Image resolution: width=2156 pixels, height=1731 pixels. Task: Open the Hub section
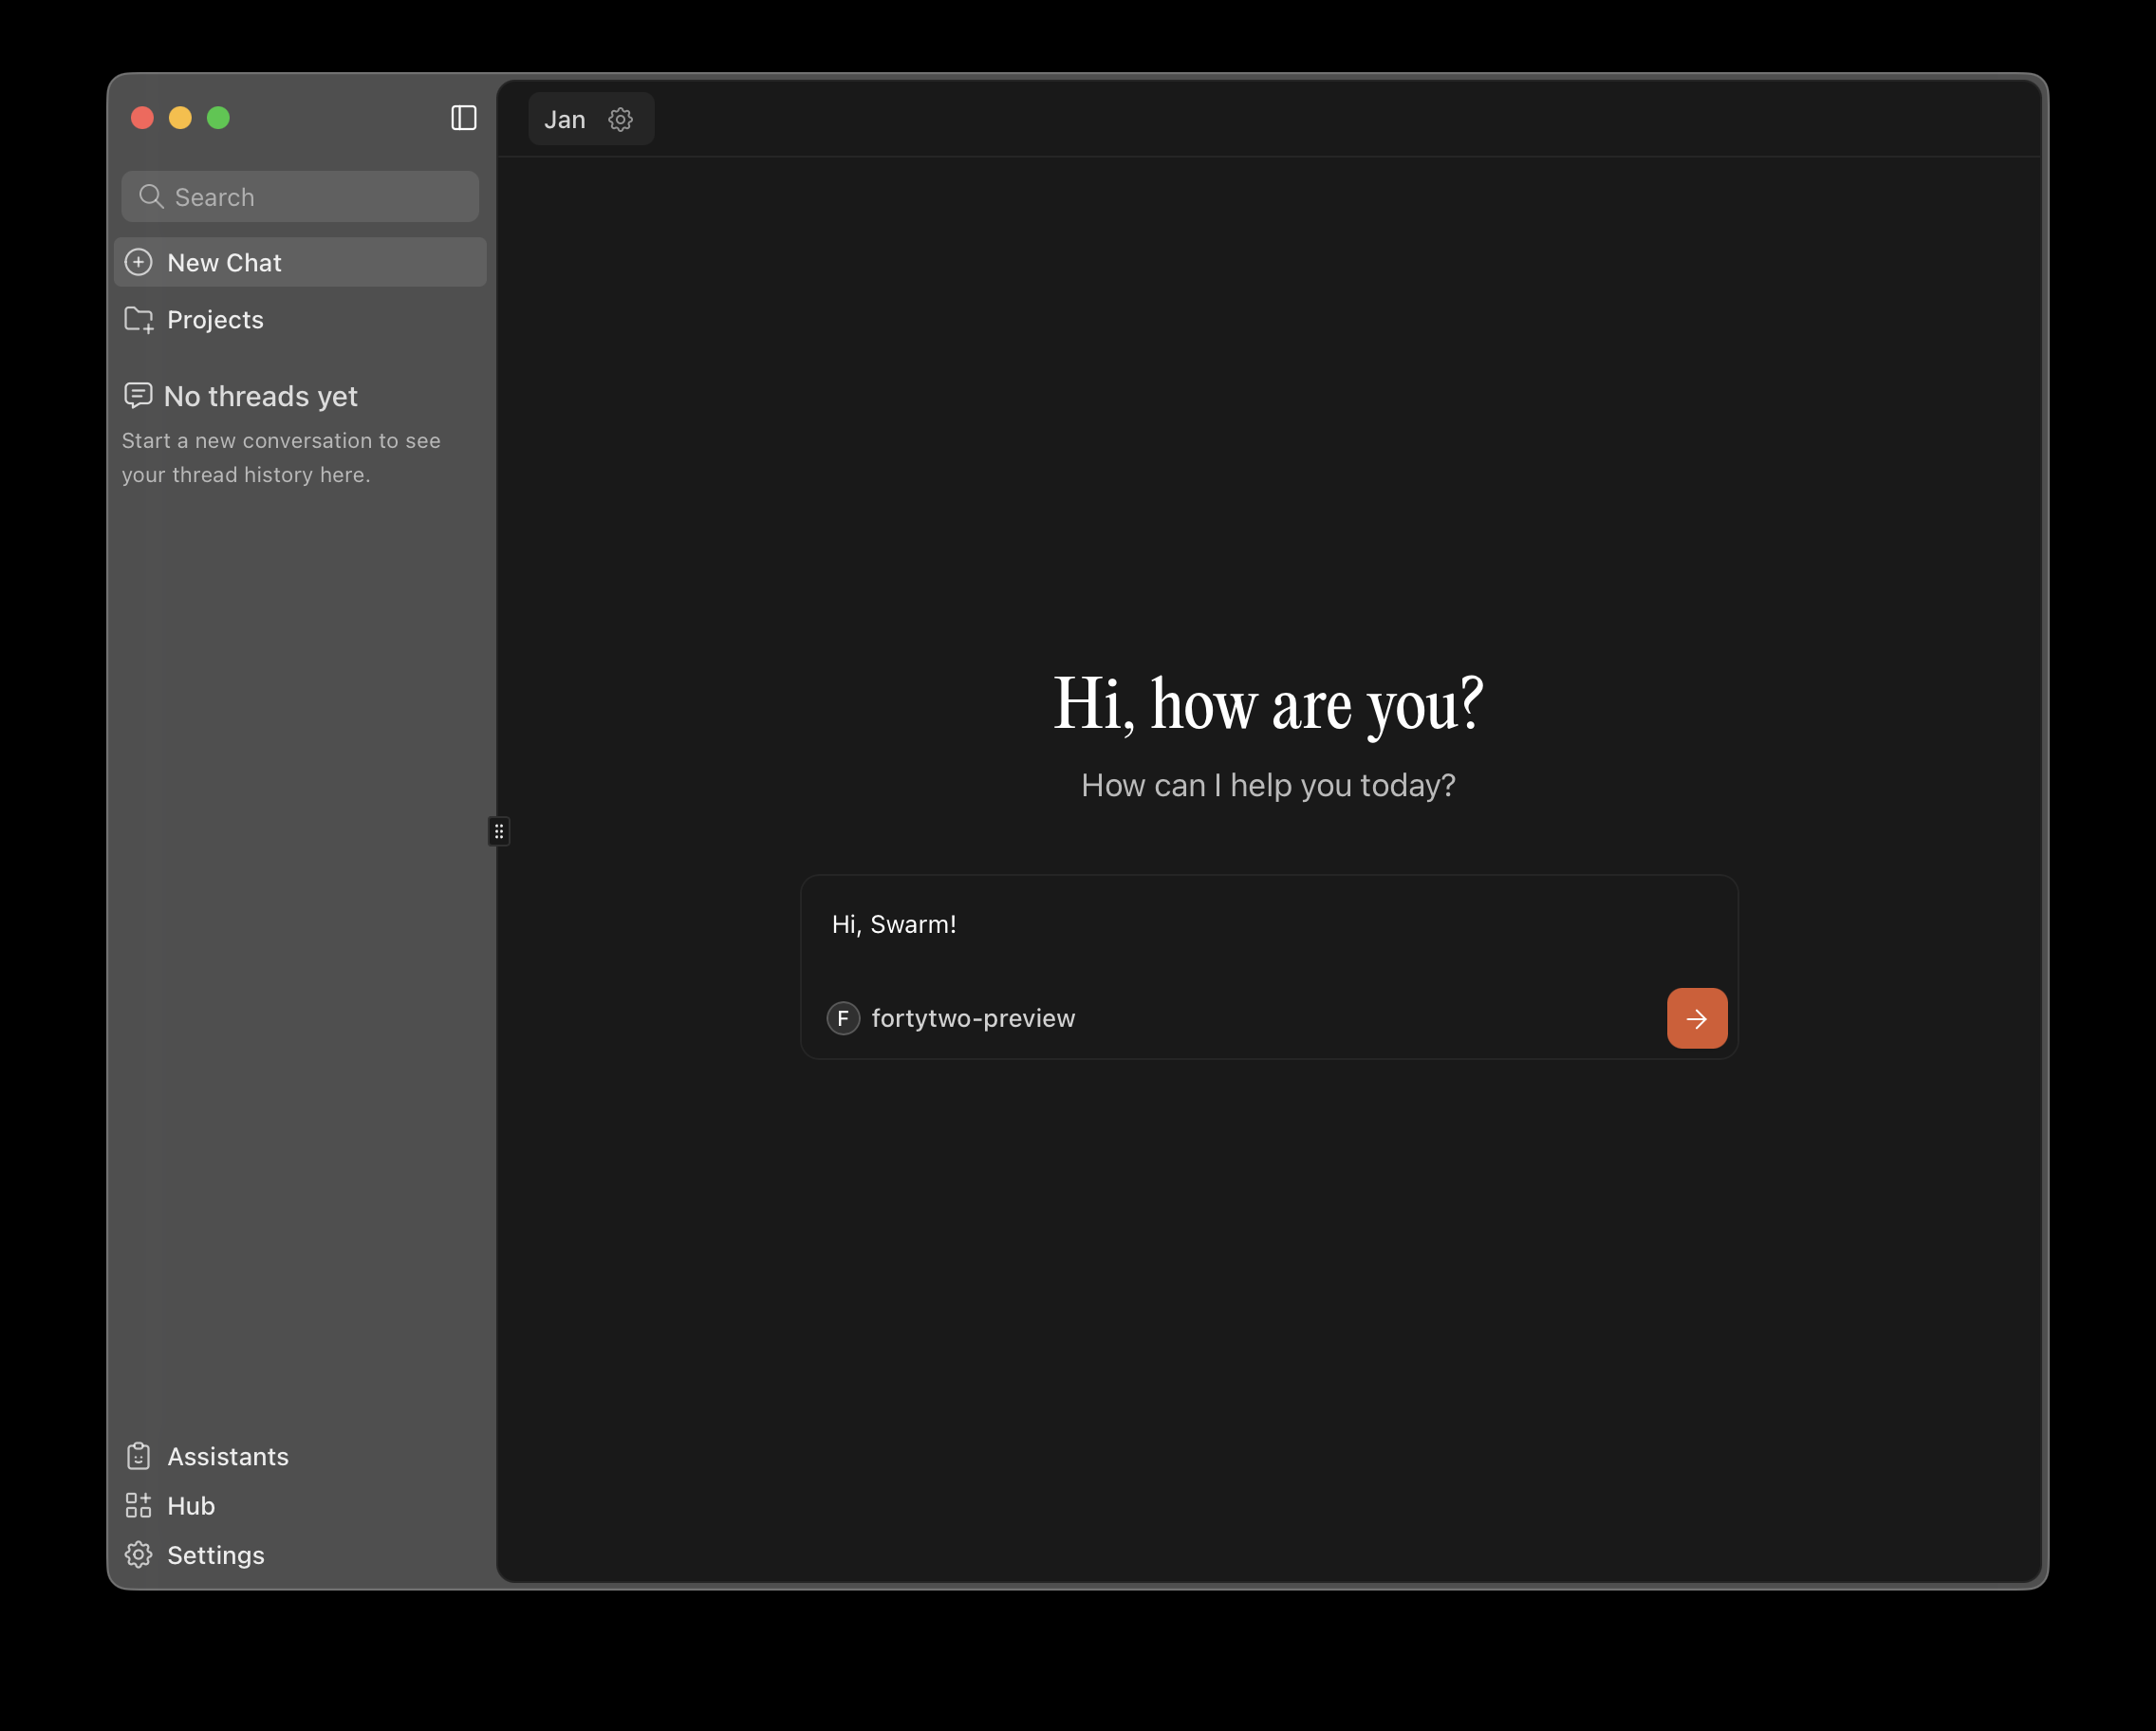[x=189, y=1505]
